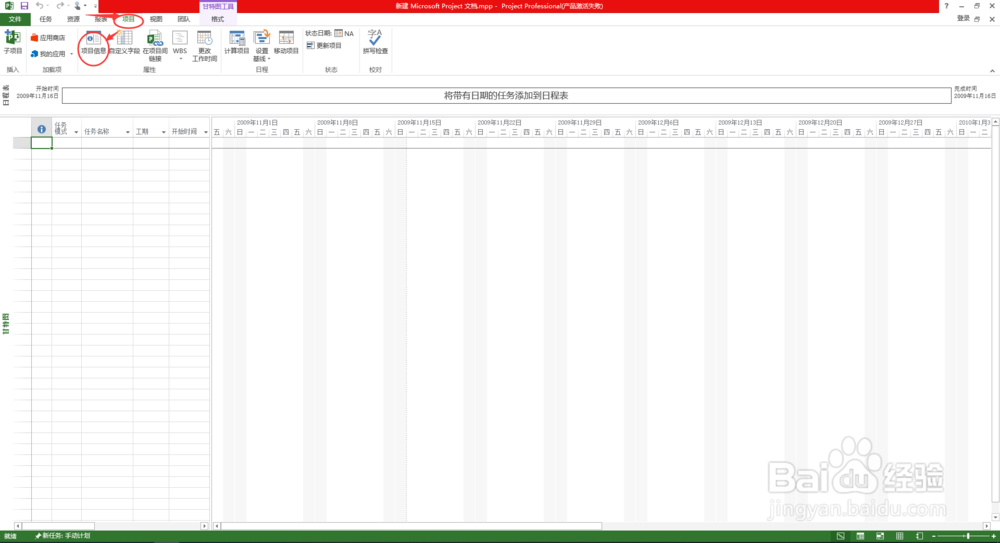Screen dimensions: 1000x543
Task: Click the task table horizontal scrollbar
Action: click(58, 526)
